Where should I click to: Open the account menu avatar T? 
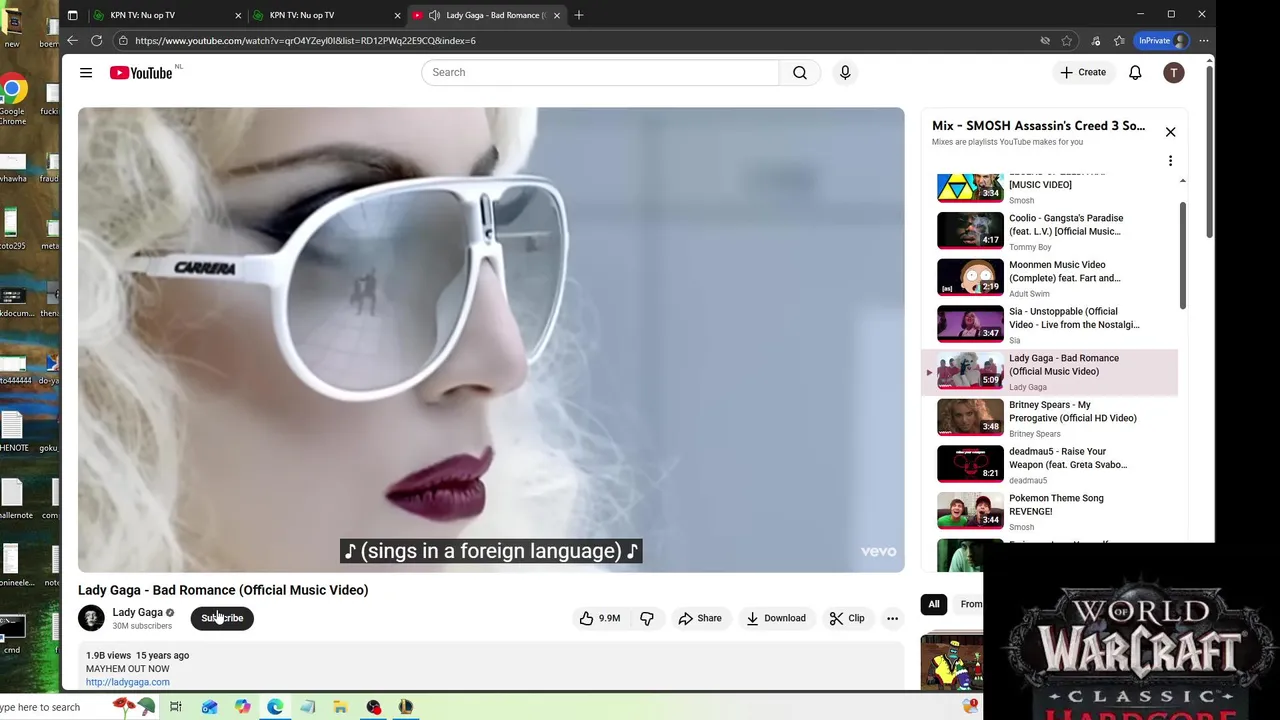pos(1174,72)
